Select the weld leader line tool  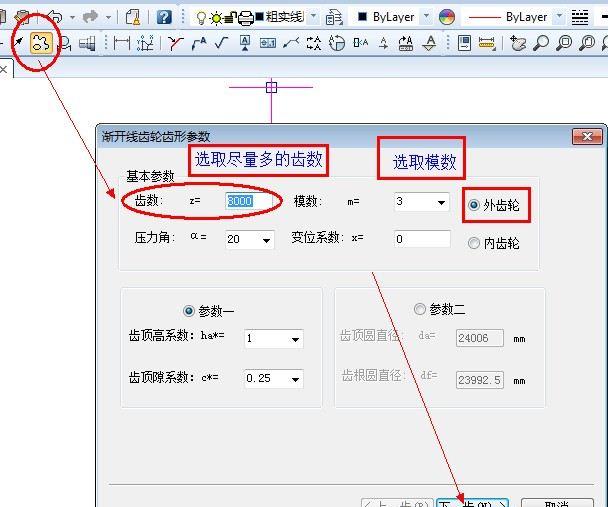pyautogui.click(x=291, y=43)
